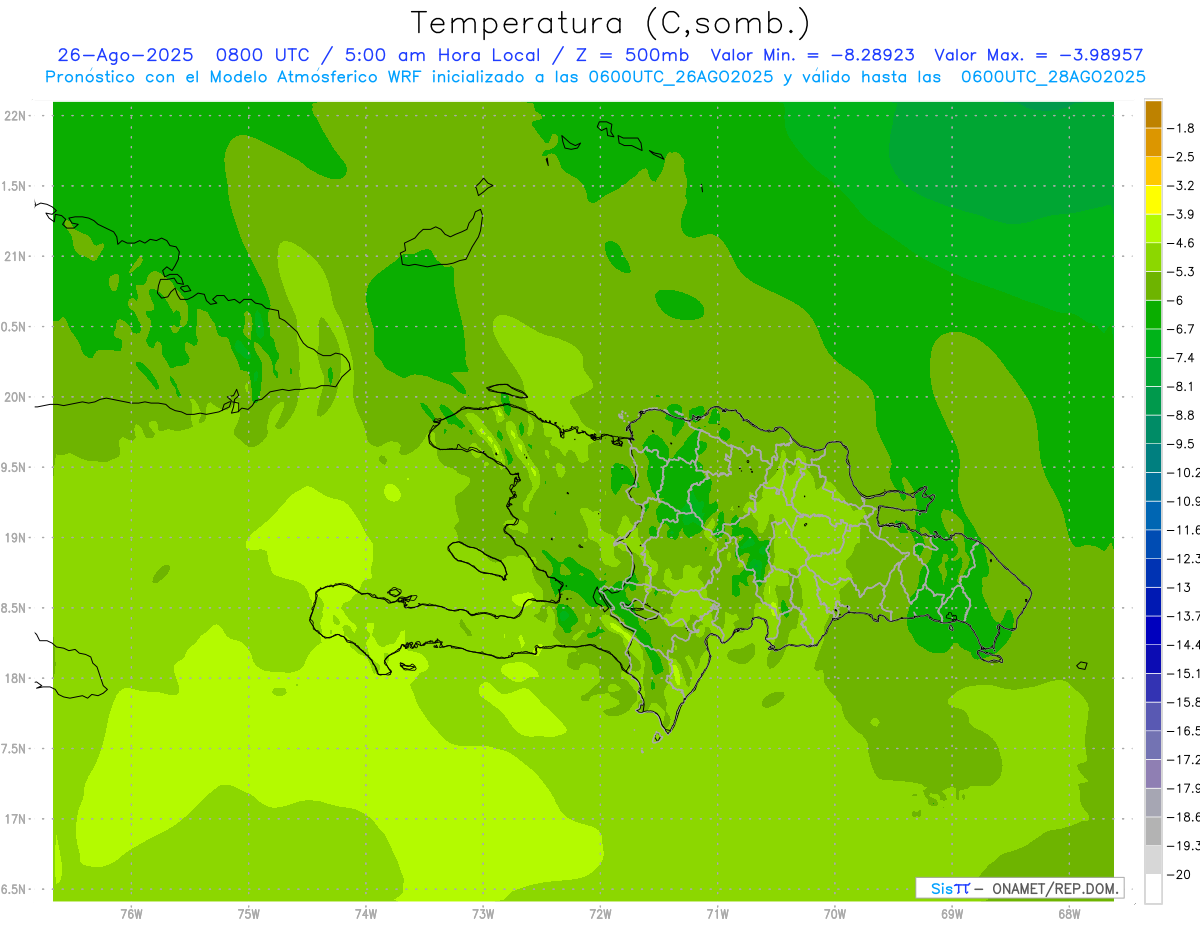1200x927 pixels.
Task: Pick the green swatch between -6 and -6.7
Action: [1153, 315]
